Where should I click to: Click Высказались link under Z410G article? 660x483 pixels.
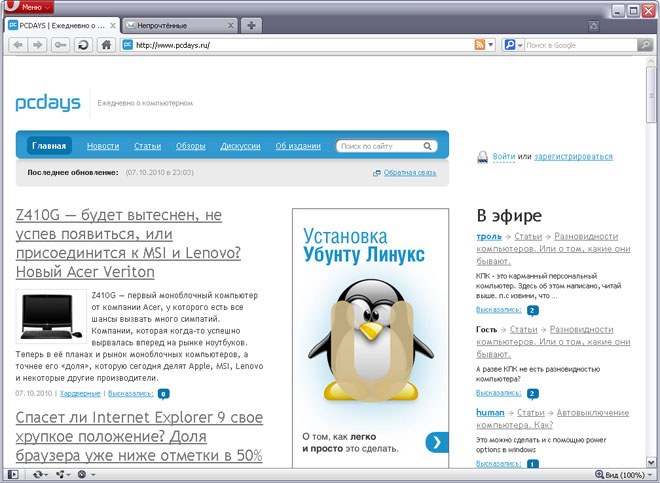pos(131,393)
